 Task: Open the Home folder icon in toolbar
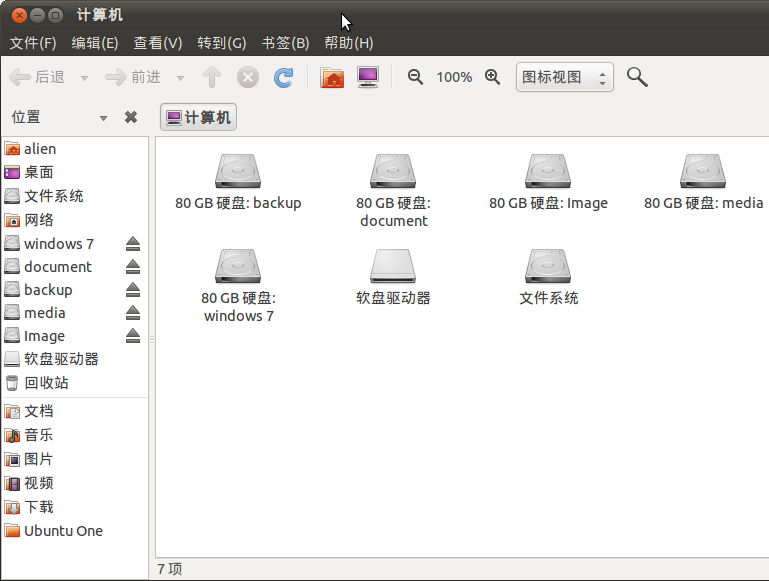[332, 77]
